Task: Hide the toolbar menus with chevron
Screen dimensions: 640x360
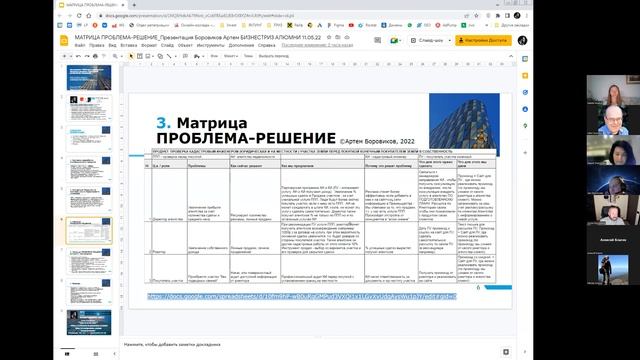Action: point(511,56)
